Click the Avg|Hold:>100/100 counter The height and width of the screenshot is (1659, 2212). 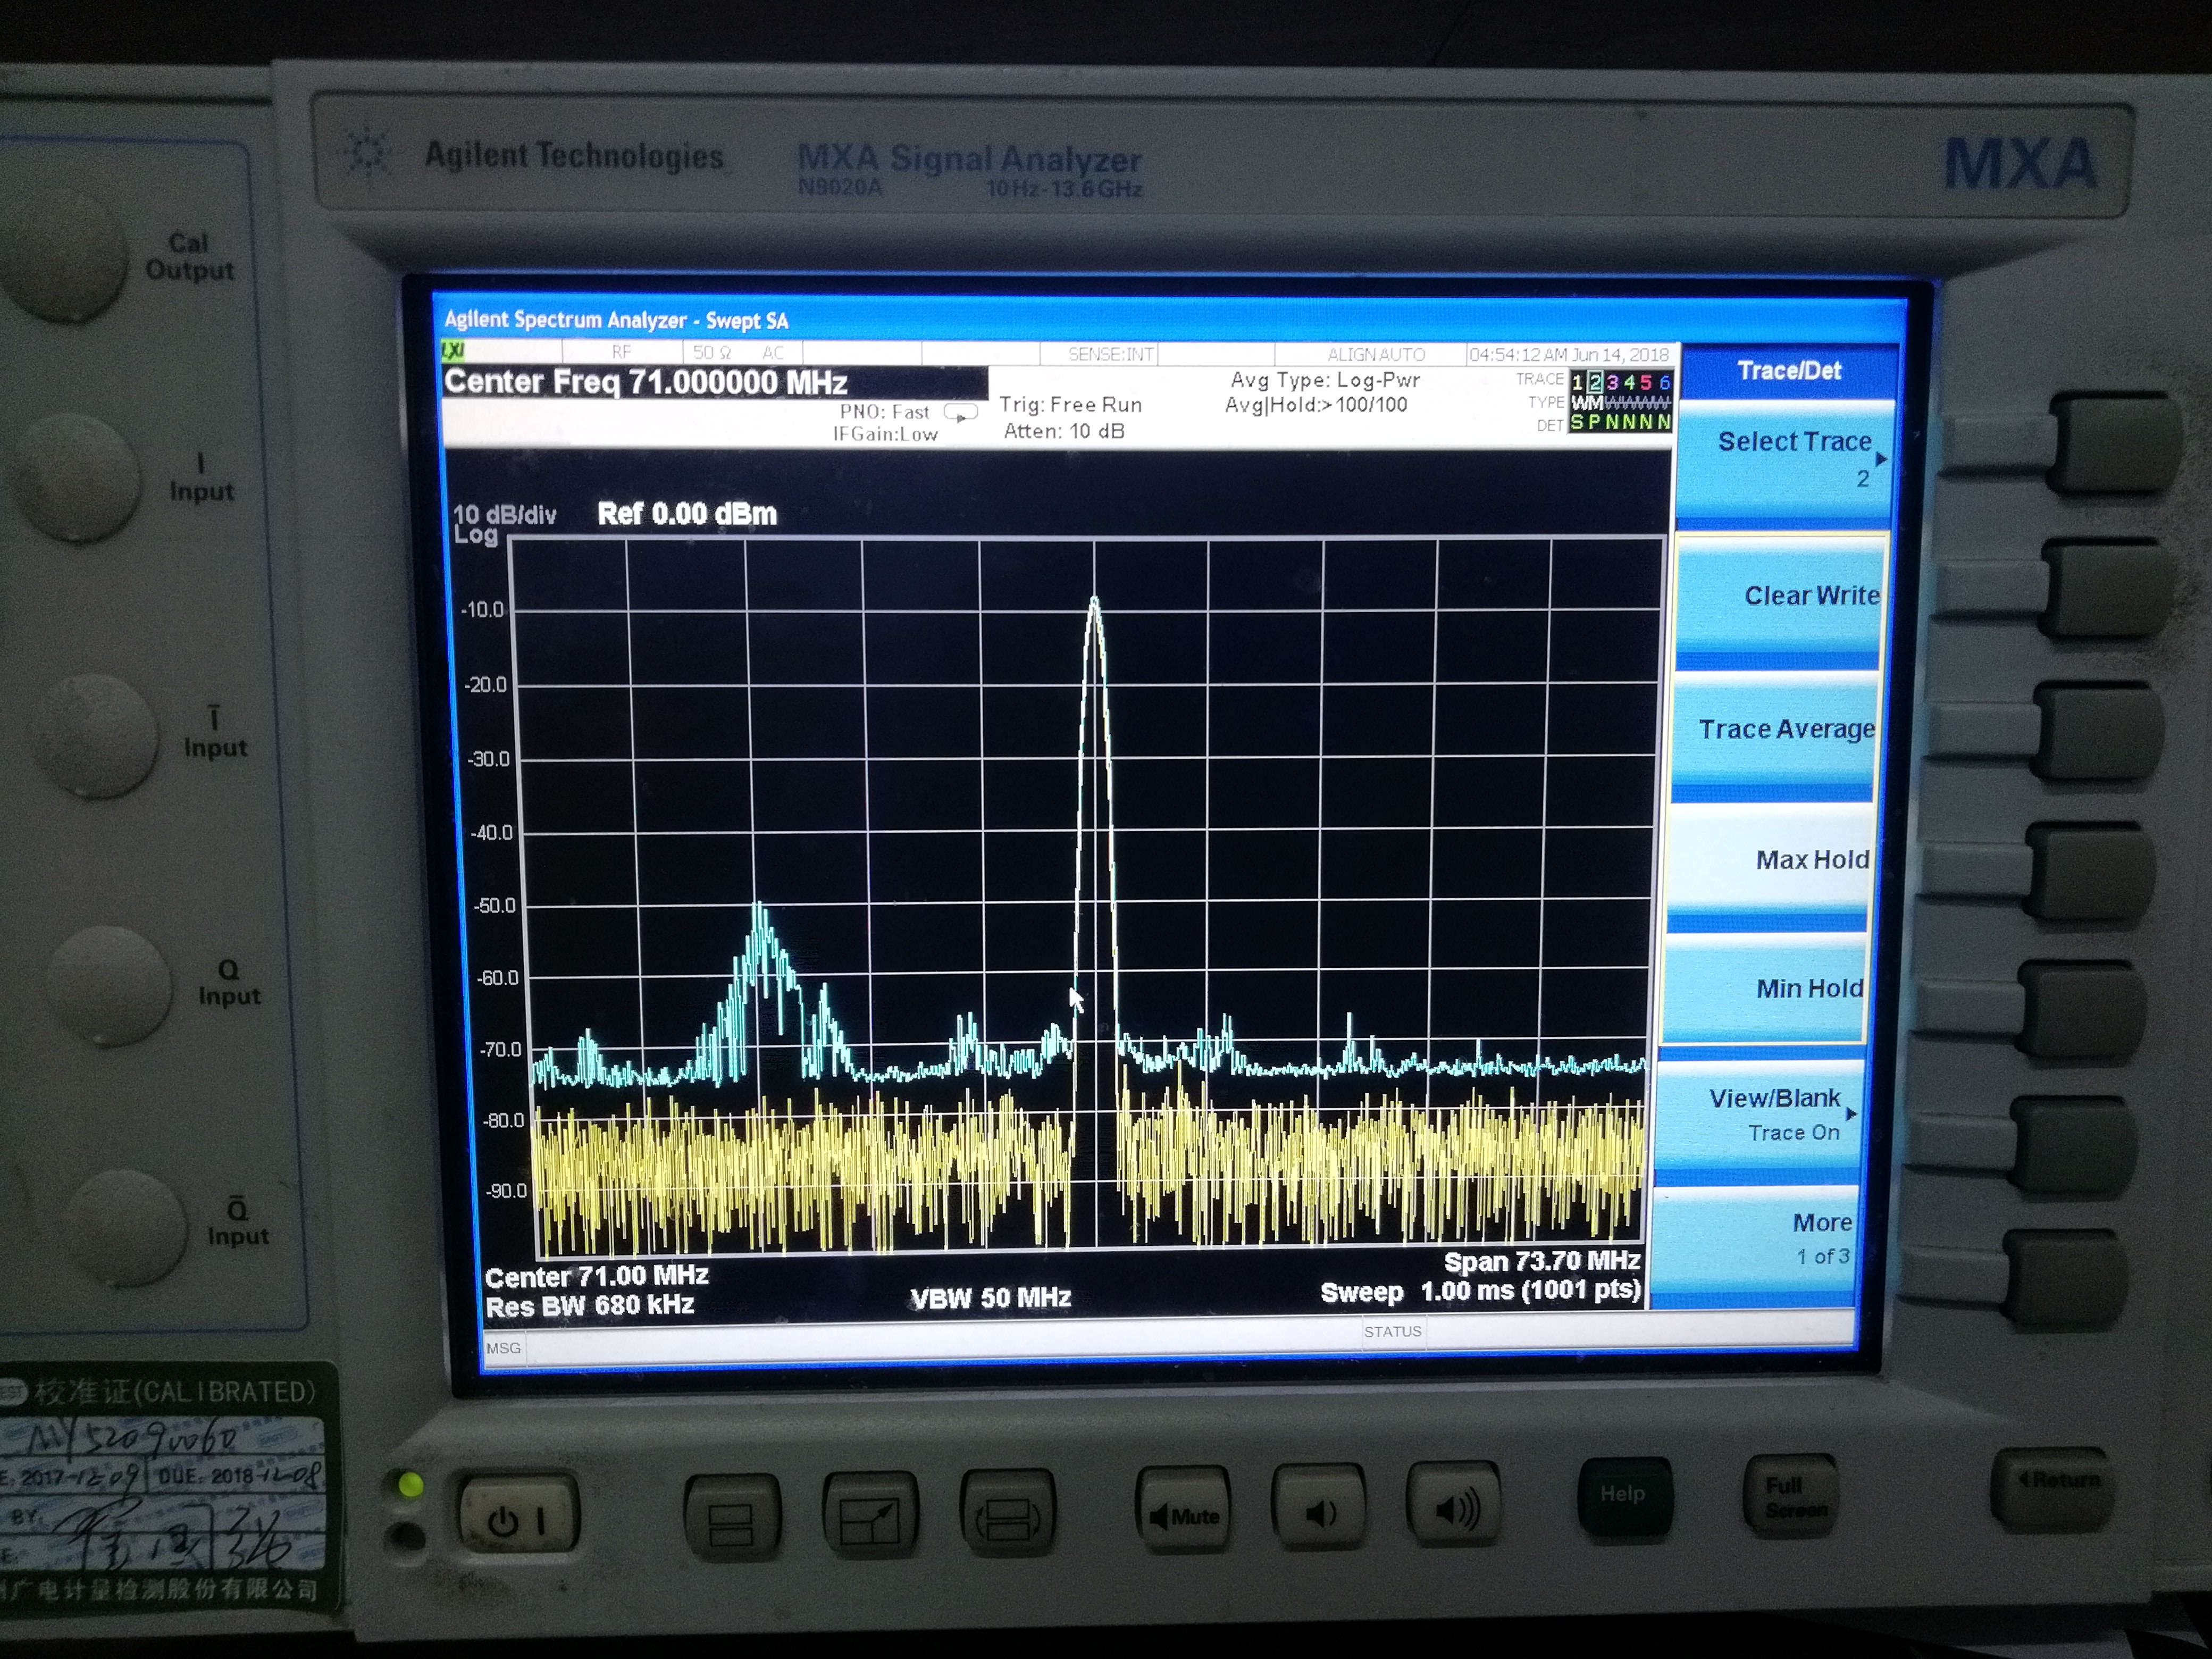point(1316,405)
